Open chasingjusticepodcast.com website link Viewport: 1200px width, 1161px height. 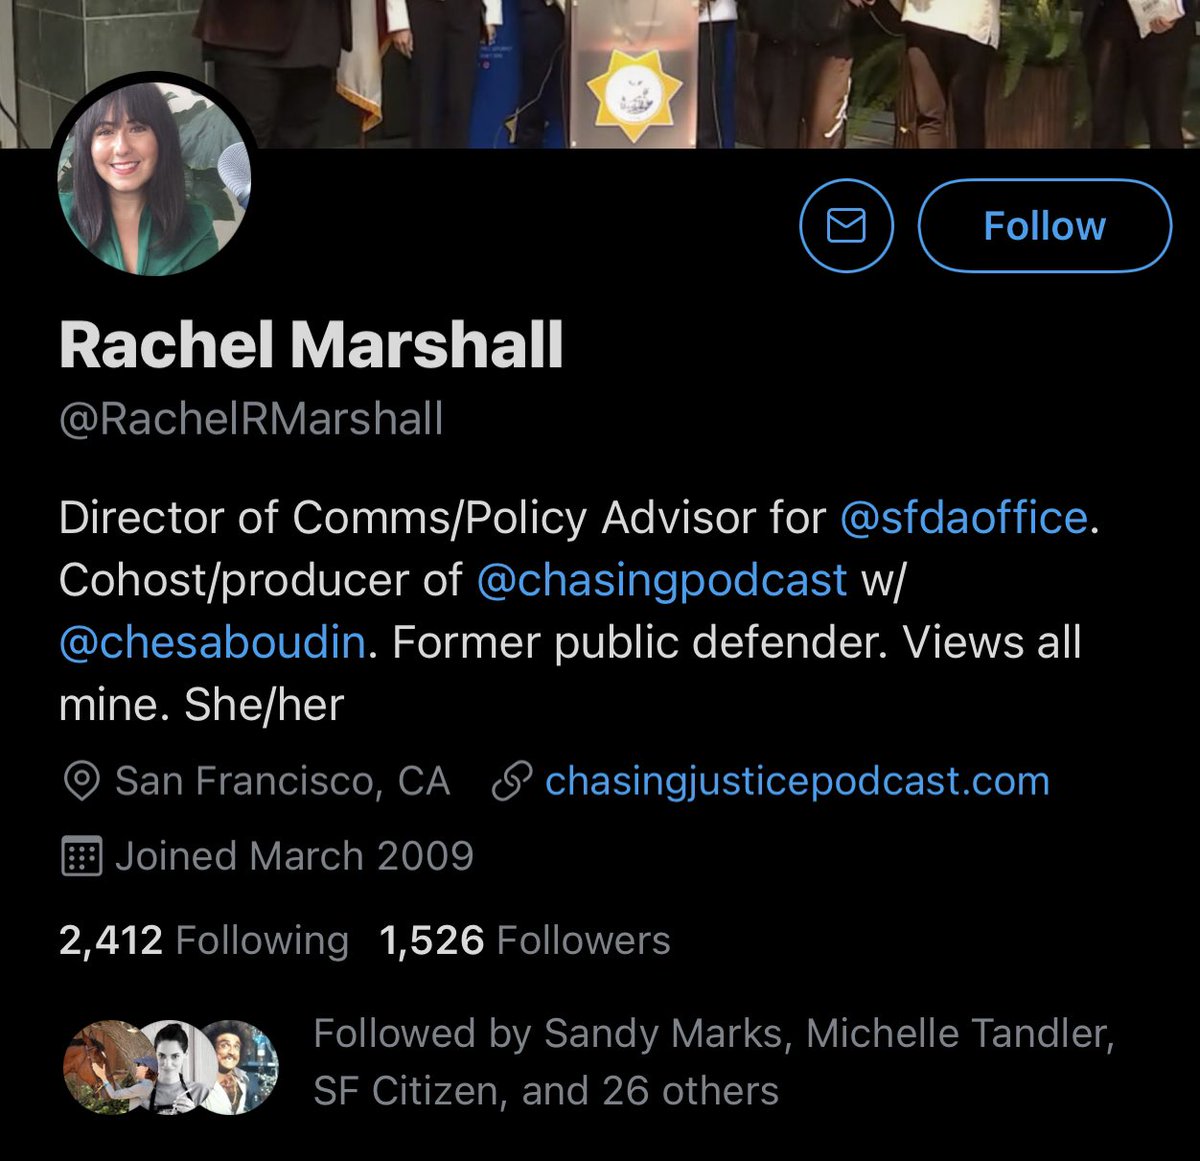coord(797,781)
